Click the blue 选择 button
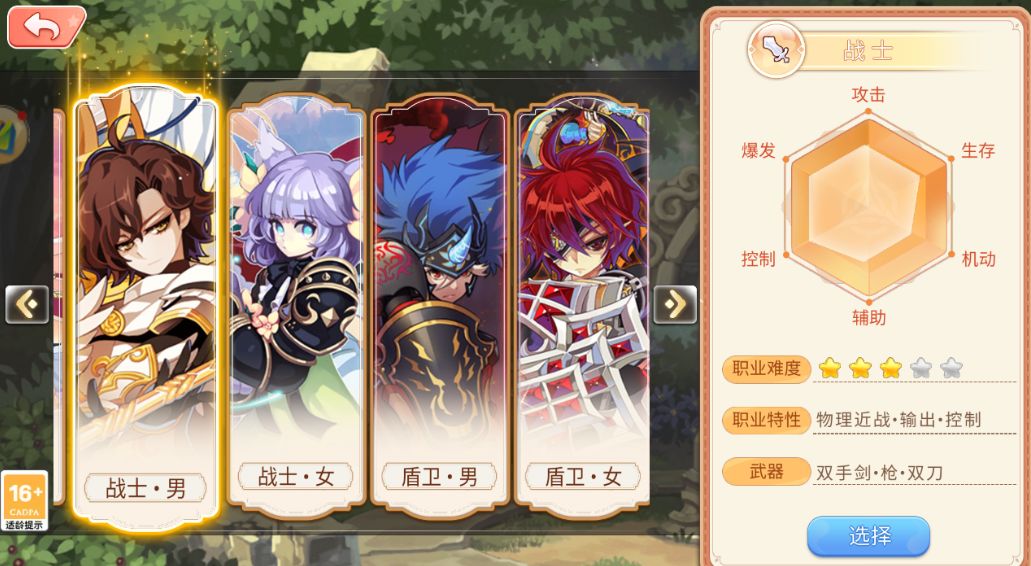The height and width of the screenshot is (566, 1031). (869, 536)
